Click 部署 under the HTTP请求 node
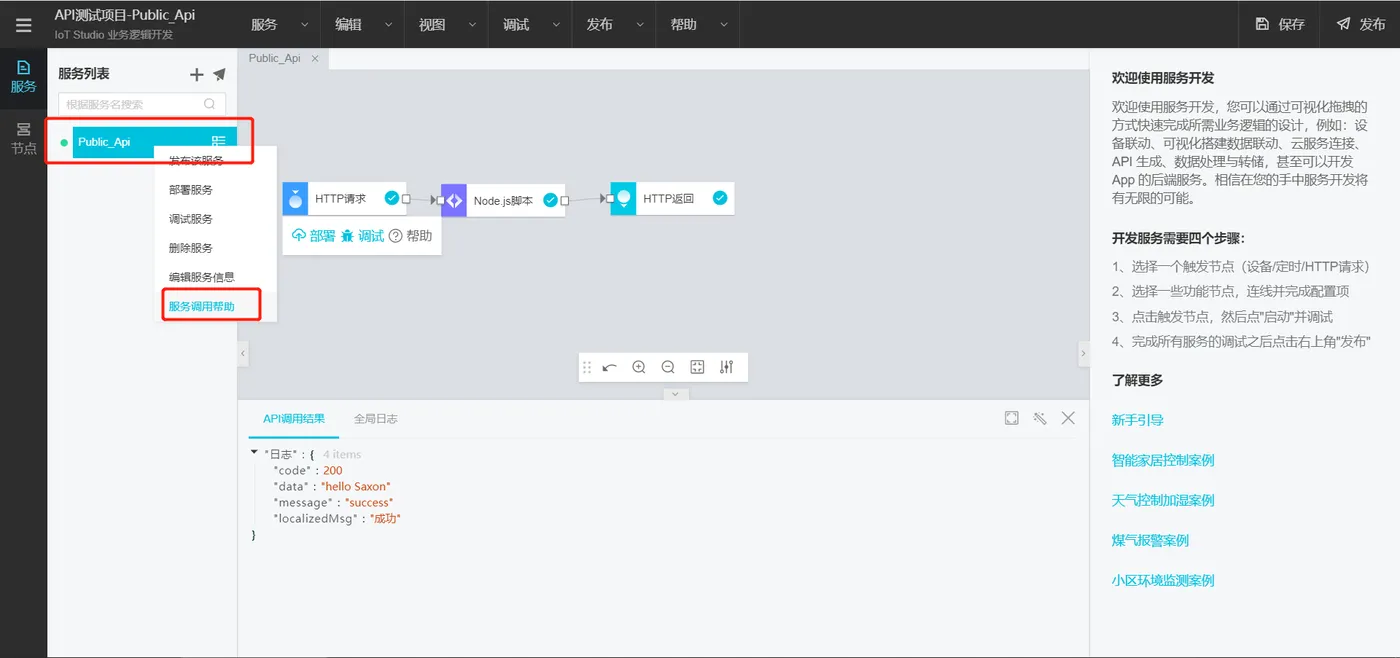This screenshot has width=1400, height=658. [313, 236]
